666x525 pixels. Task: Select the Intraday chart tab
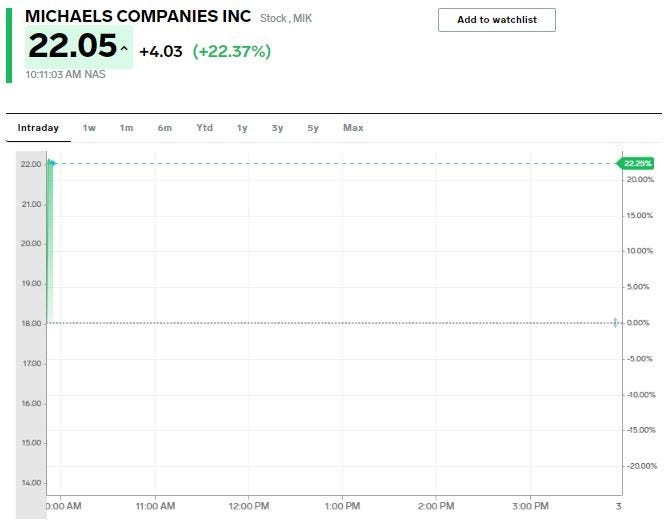[x=38, y=128]
